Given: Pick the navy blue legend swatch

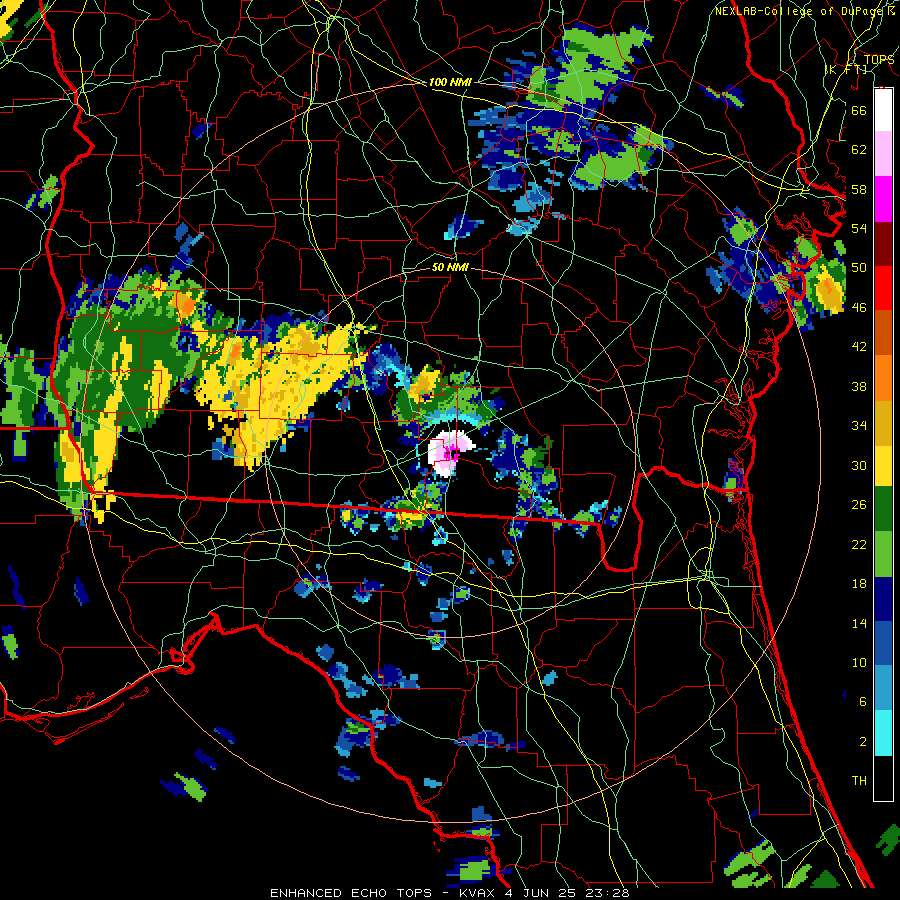Looking at the screenshot, I should 883,599.
